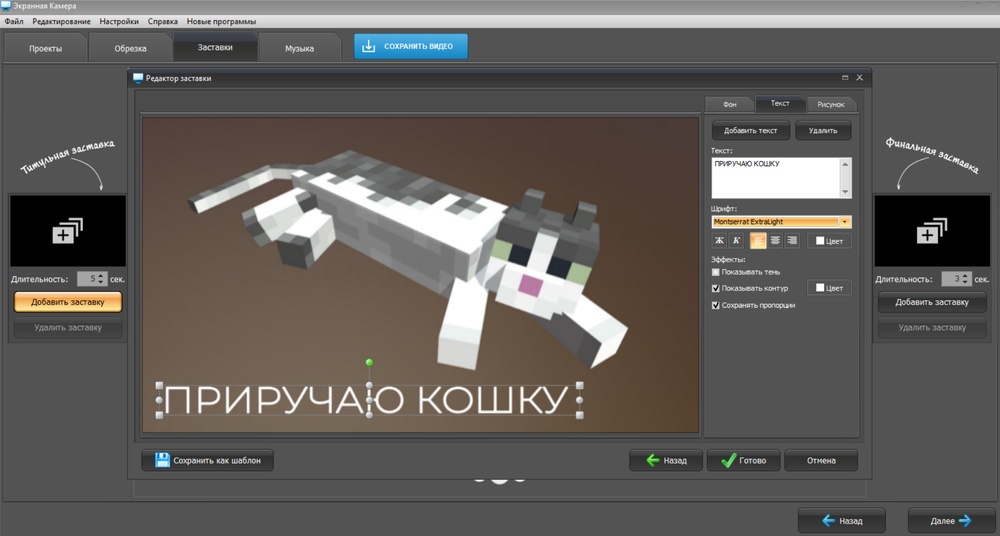The width and height of the screenshot is (1000, 536).
Task: Align text to the left
Action: tap(758, 241)
